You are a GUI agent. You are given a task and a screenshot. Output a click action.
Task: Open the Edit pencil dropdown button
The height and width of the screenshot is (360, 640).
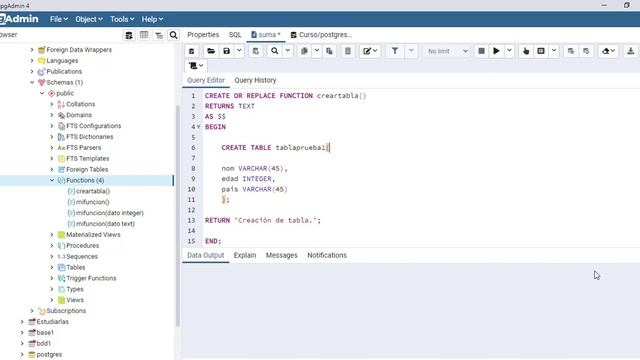[370, 51]
